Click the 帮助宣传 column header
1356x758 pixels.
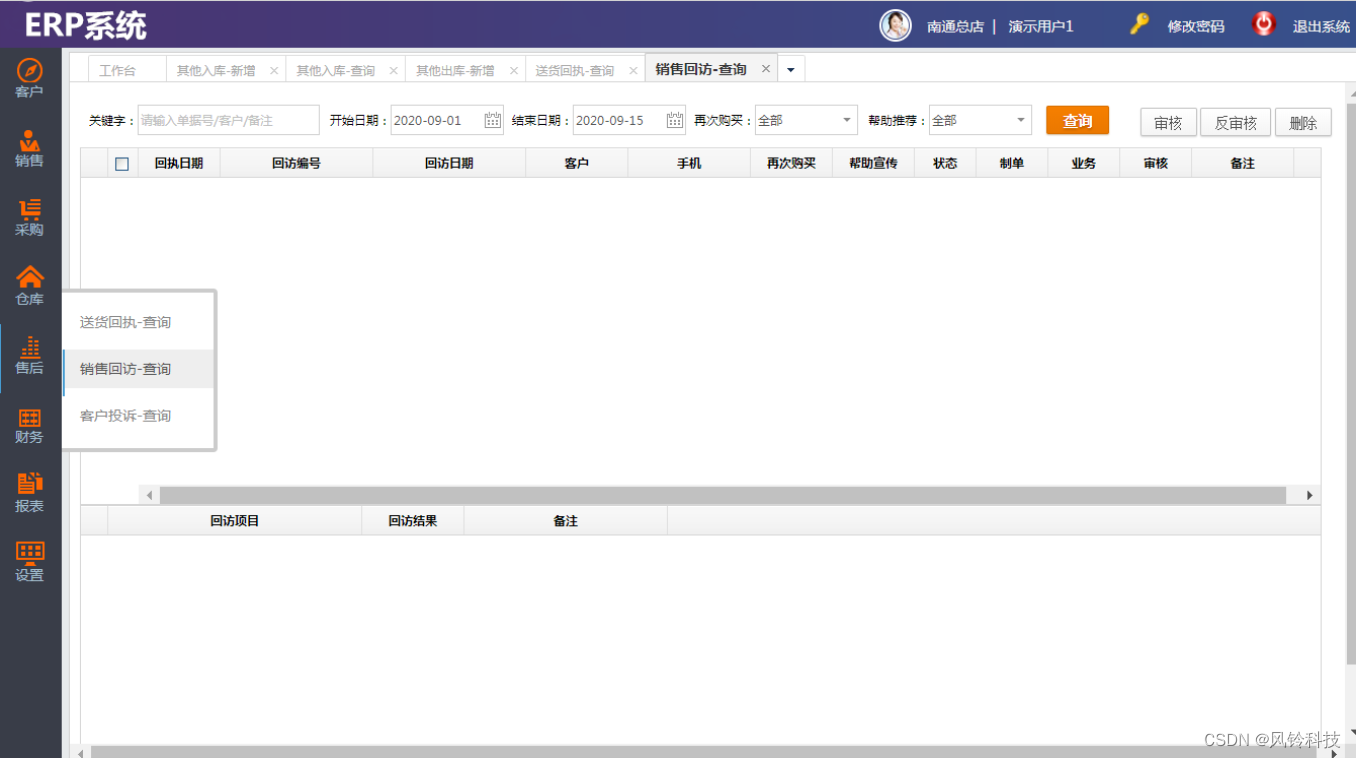click(873, 163)
